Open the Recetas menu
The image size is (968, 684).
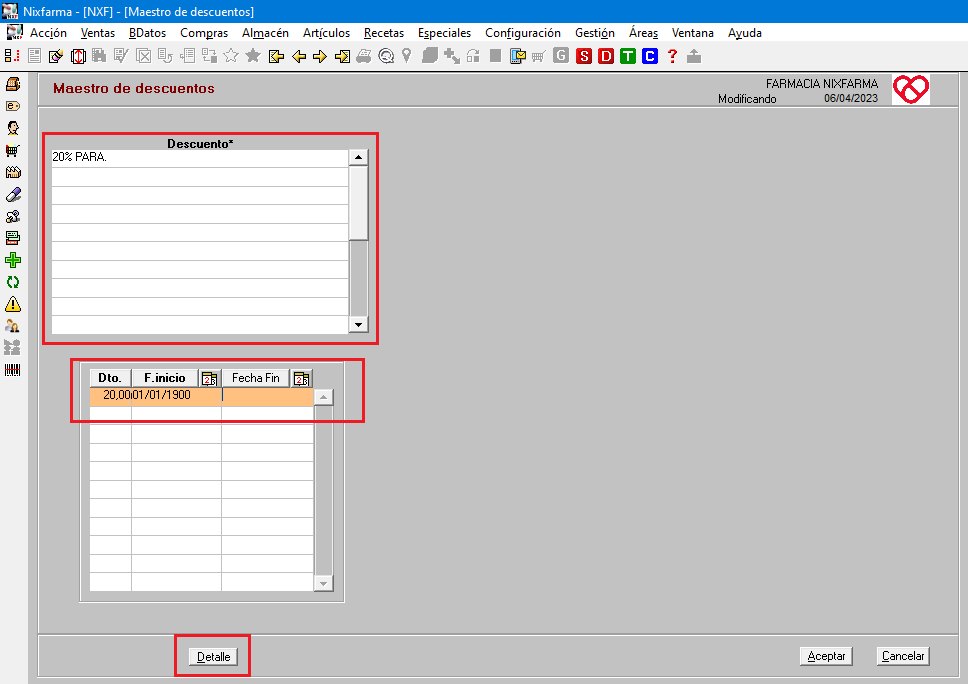point(384,33)
